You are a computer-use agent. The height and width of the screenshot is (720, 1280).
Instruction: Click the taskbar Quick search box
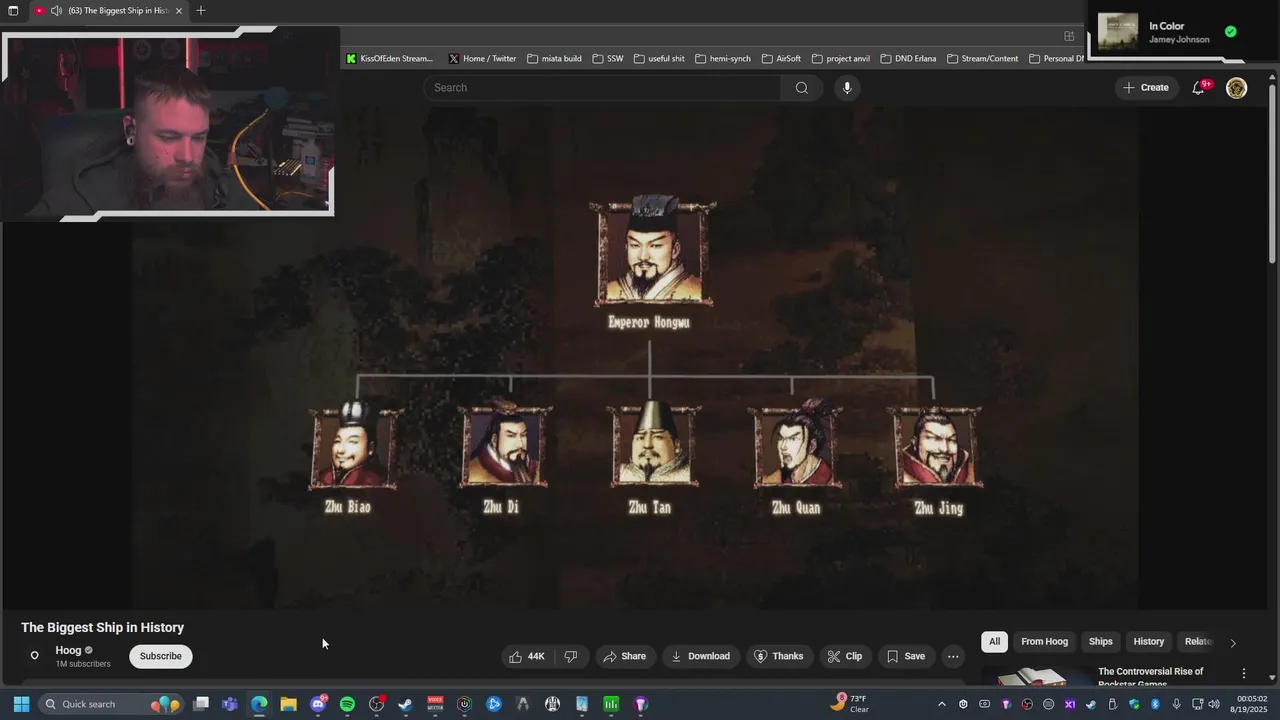(112, 704)
